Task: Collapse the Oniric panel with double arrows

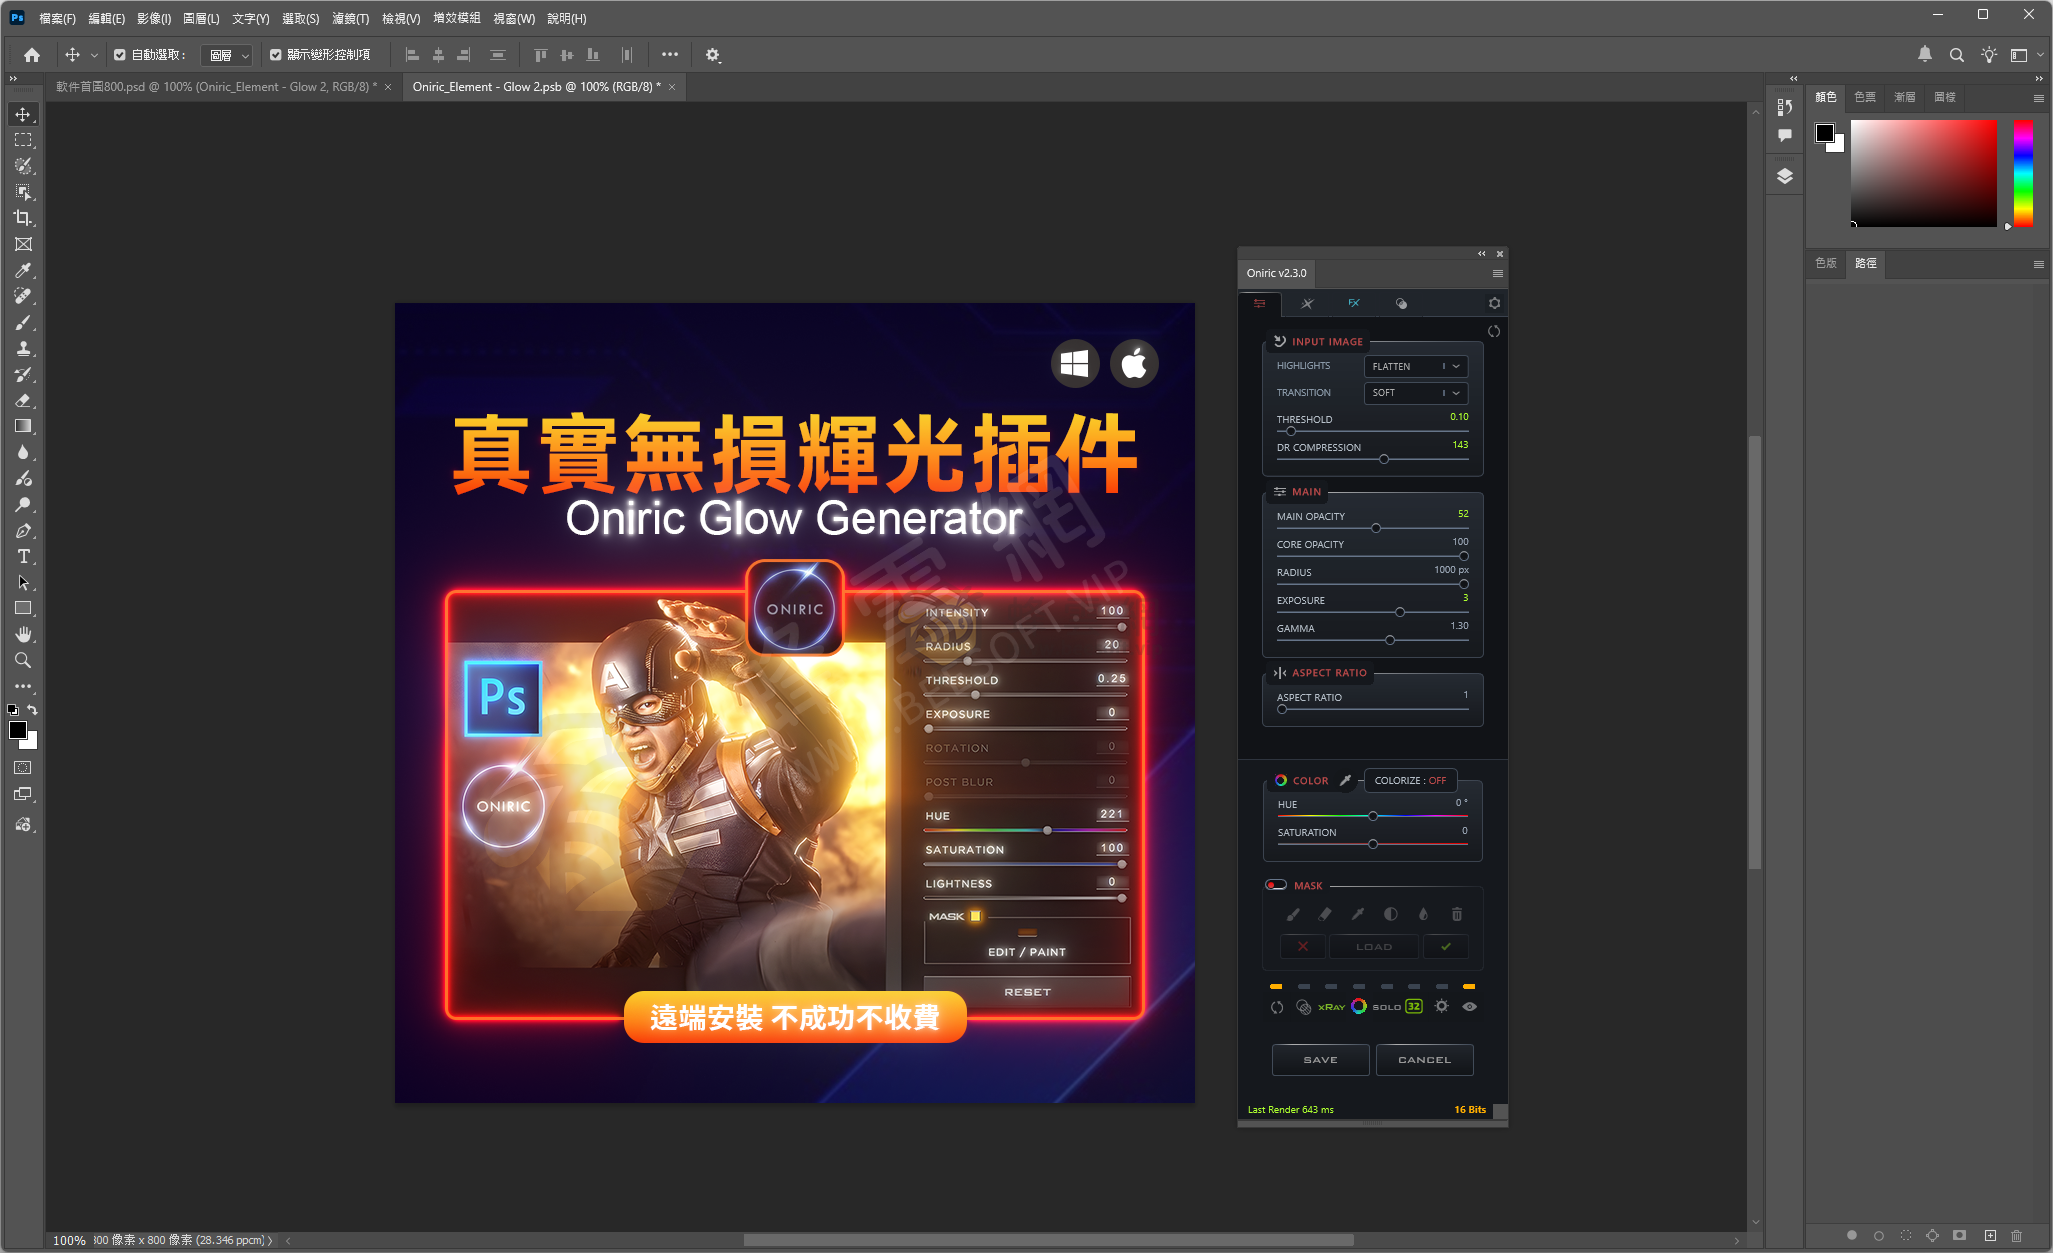Action: click(x=1482, y=254)
